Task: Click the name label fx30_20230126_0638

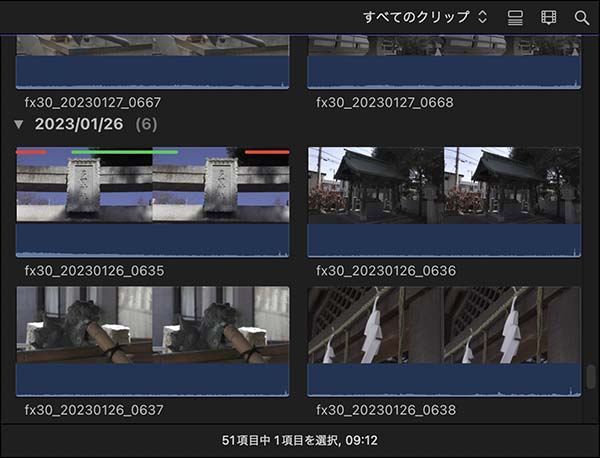Action: [x=386, y=410]
